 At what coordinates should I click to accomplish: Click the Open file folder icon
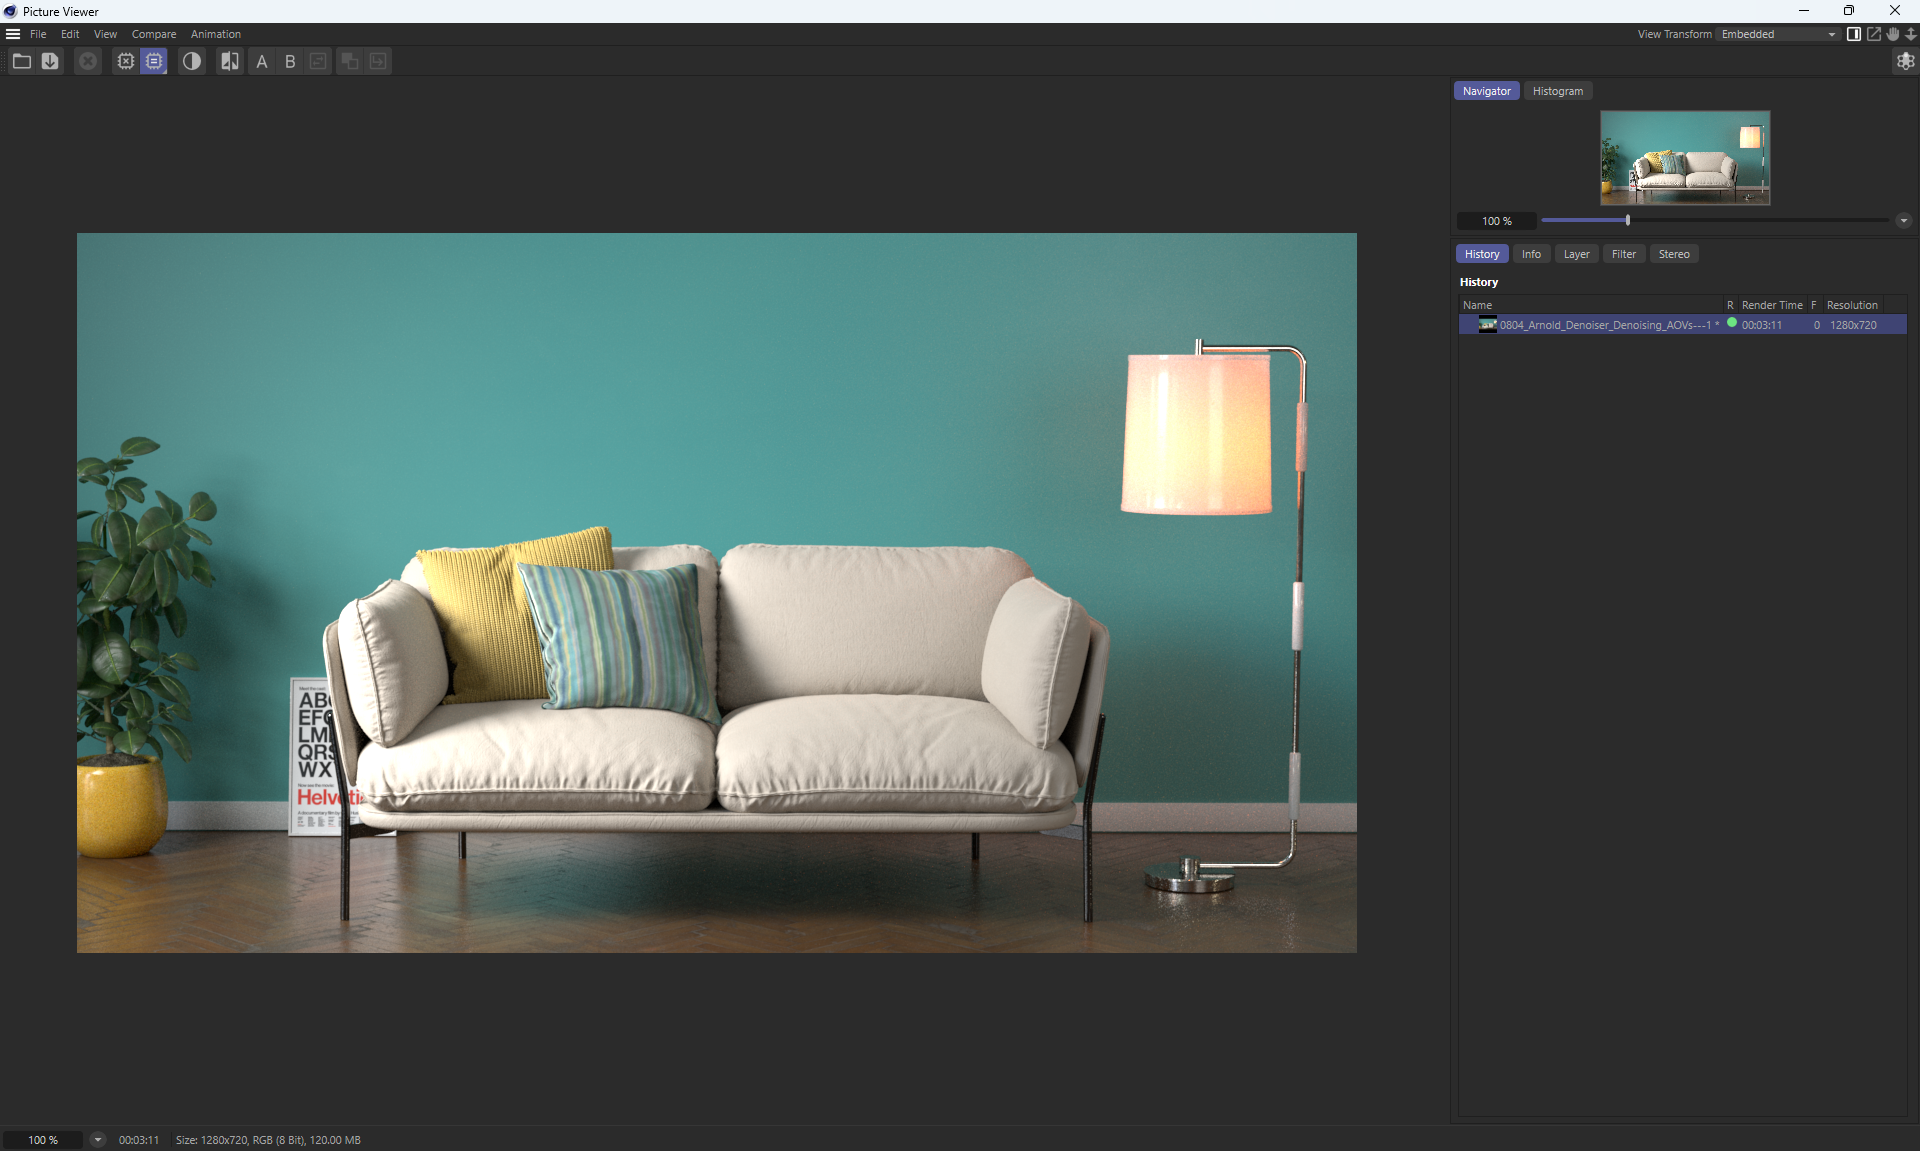[21, 61]
